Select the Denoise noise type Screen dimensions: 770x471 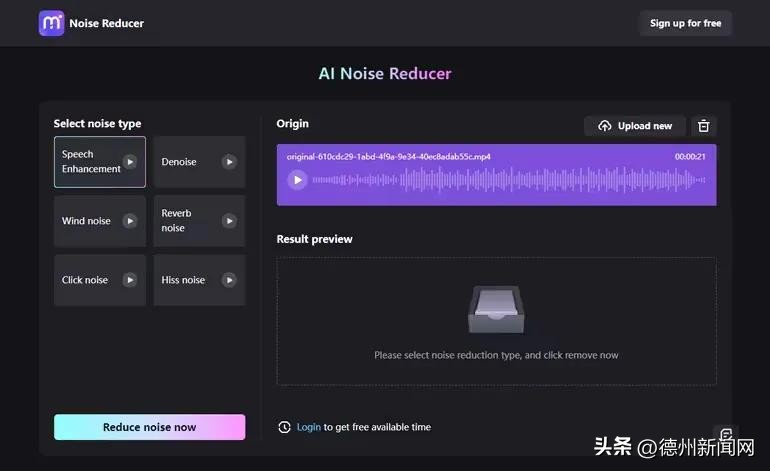(x=184, y=162)
